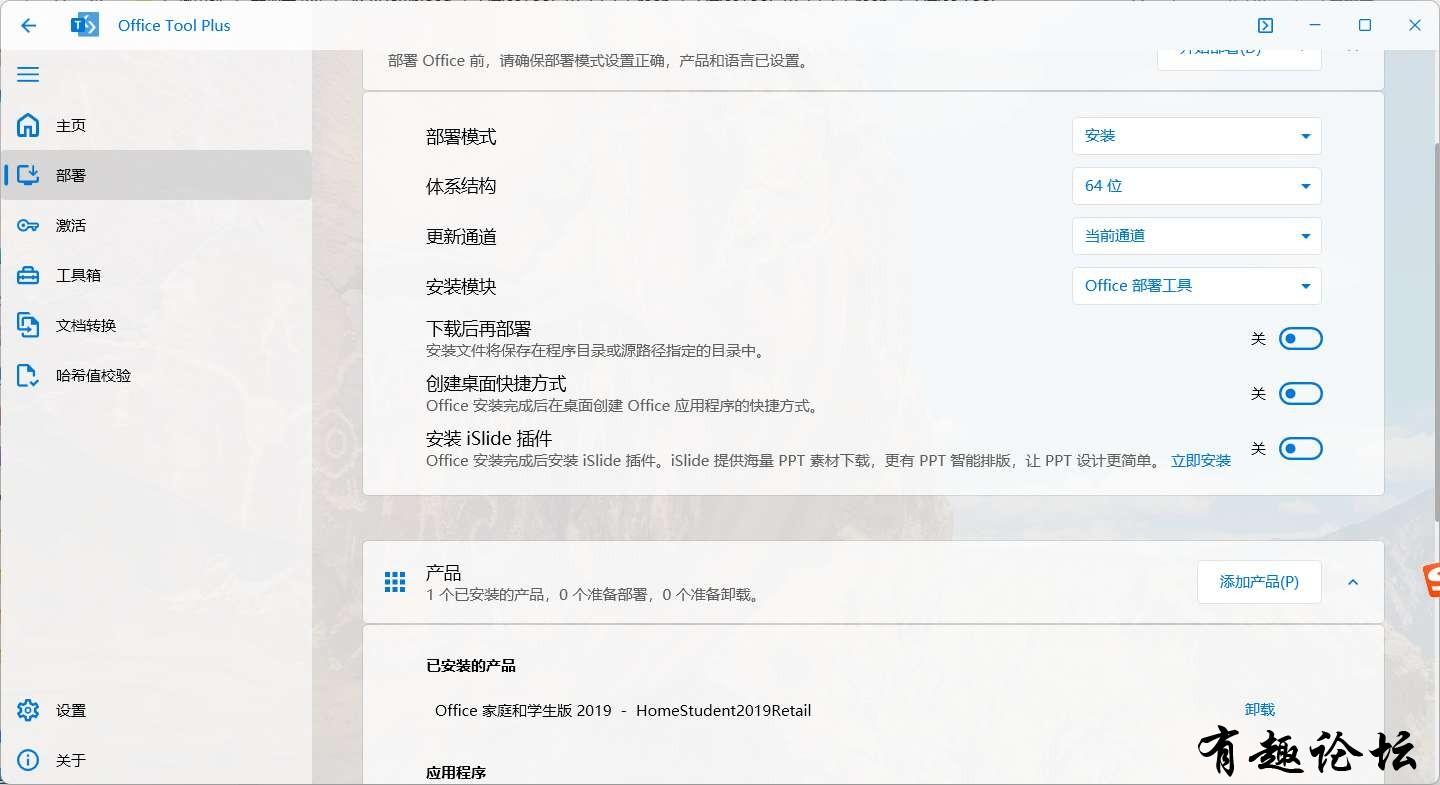Image resolution: width=1440 pixels, height=785 pixels.
Task: Open the 更新通道 dropdown
Action: coord(1196,236)
